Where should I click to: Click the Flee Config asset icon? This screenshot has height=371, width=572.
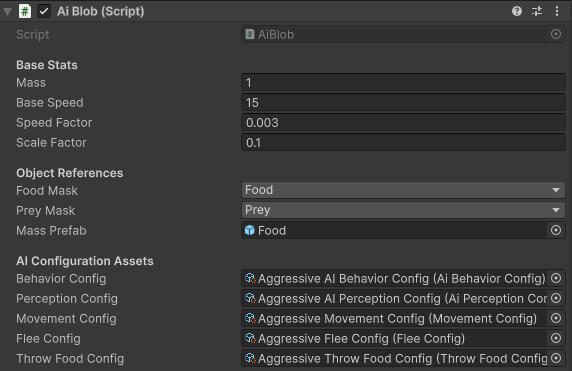pos(250,339)
